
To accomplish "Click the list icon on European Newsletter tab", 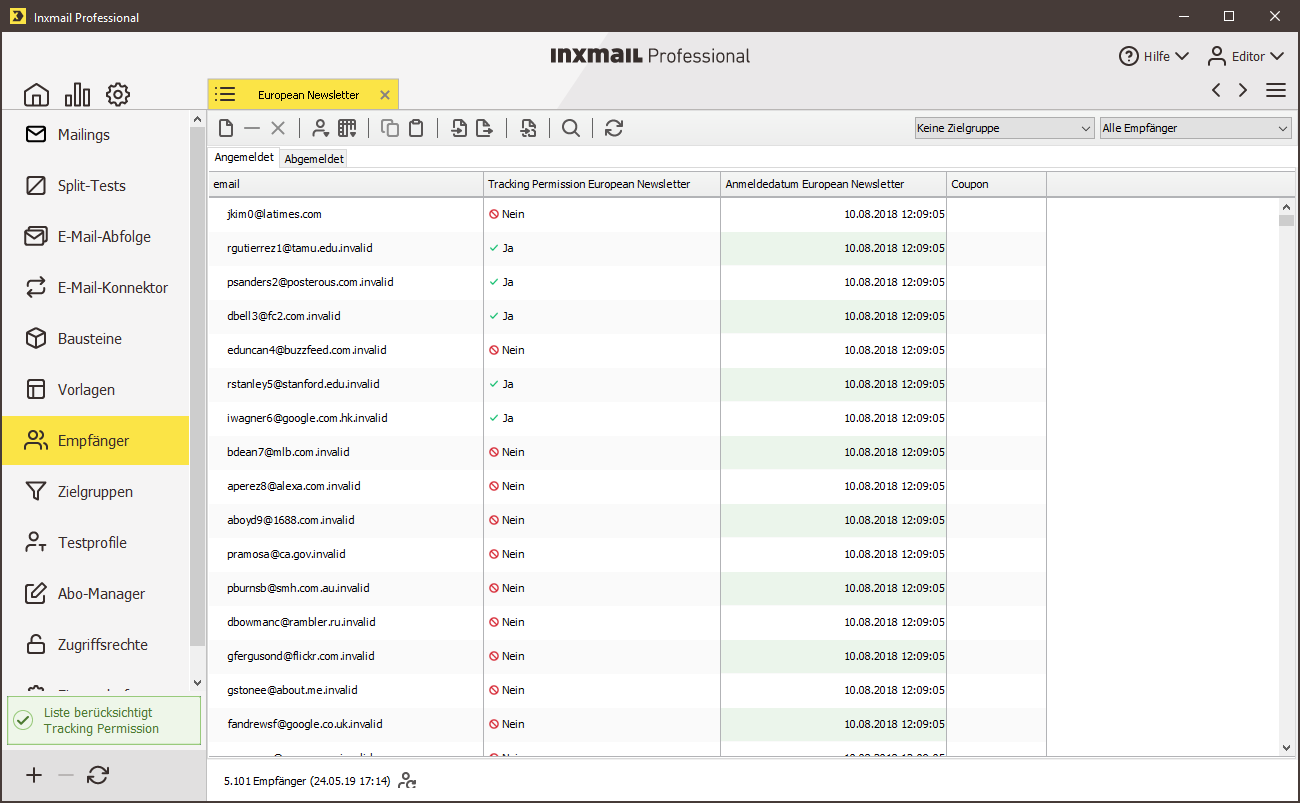I will point(225,94).
